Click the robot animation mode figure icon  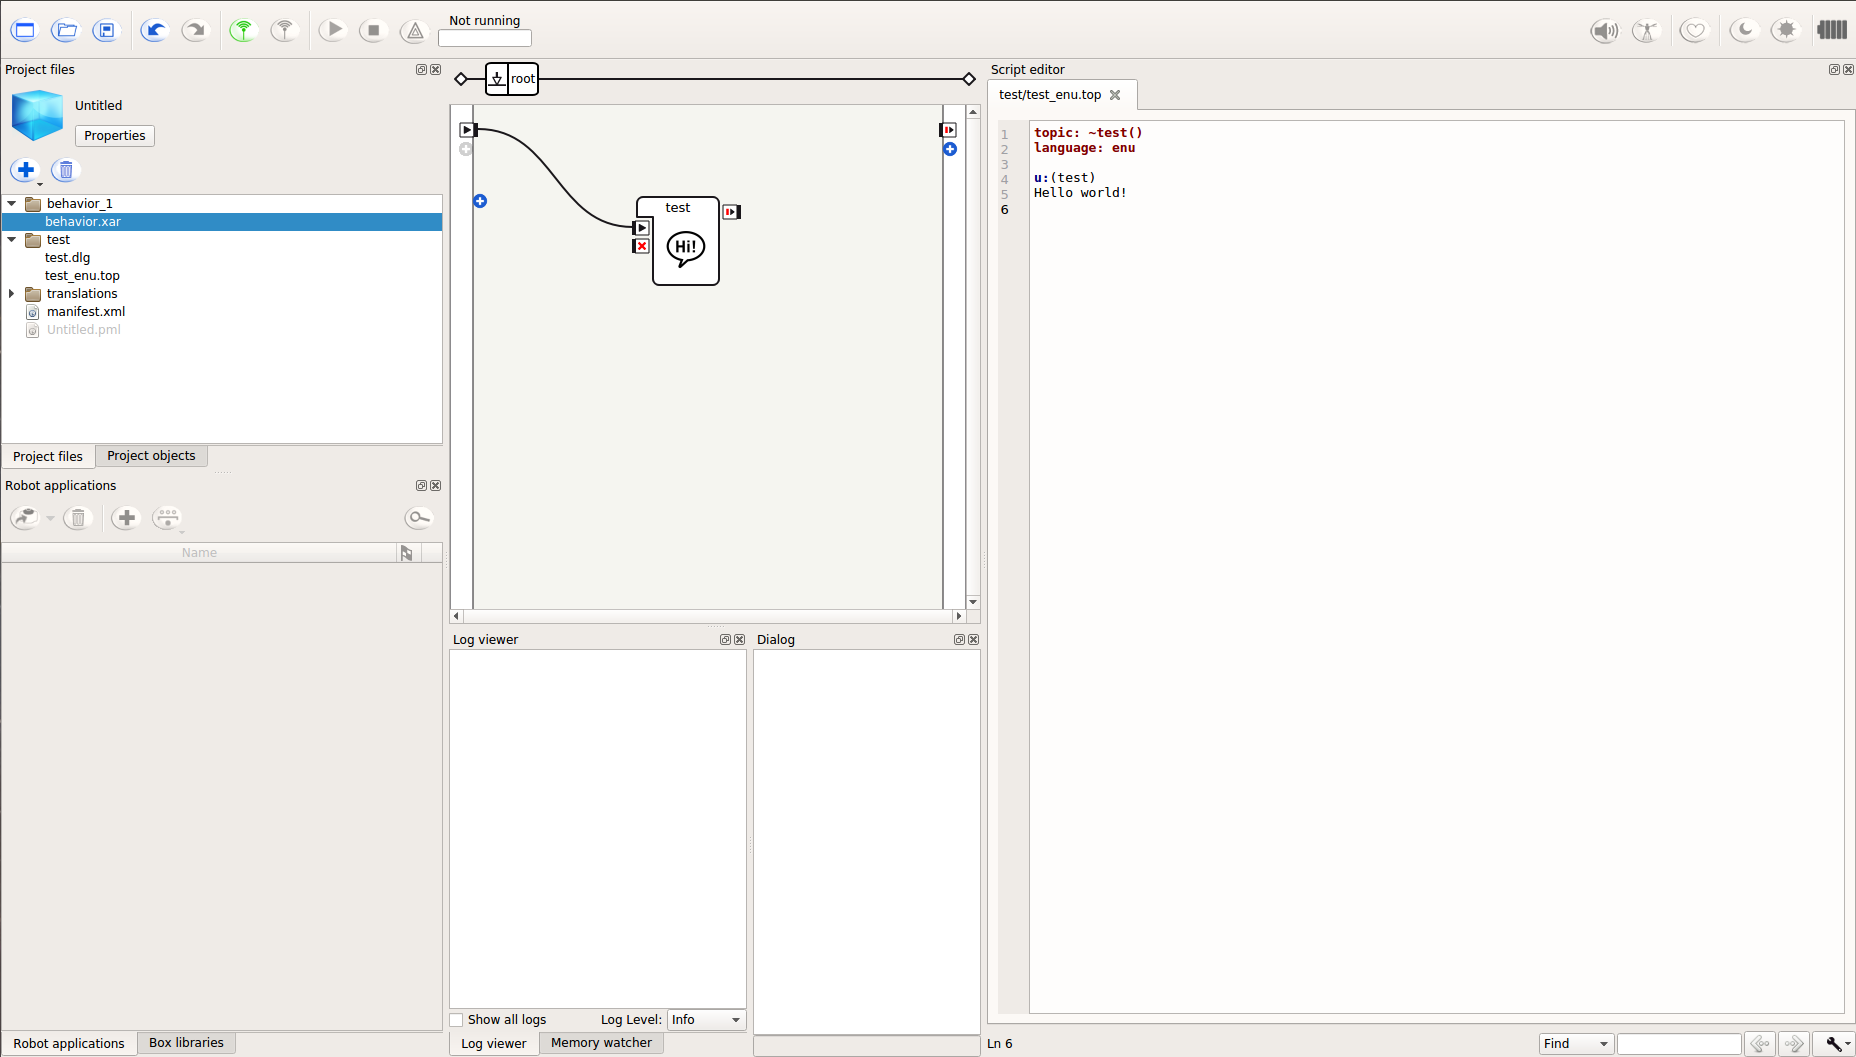coord(1646,30)
